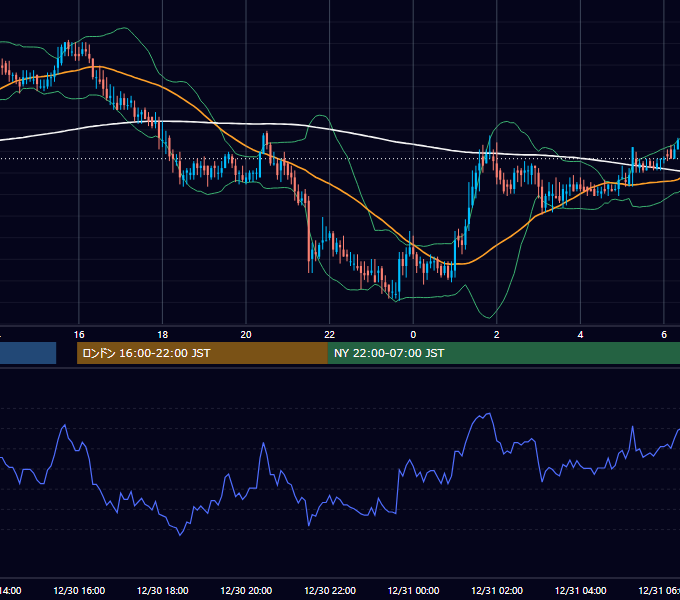Select the blue session bar before ロンドン
The height and width of the screenshot is (600, 680).
tap(28, 353)
